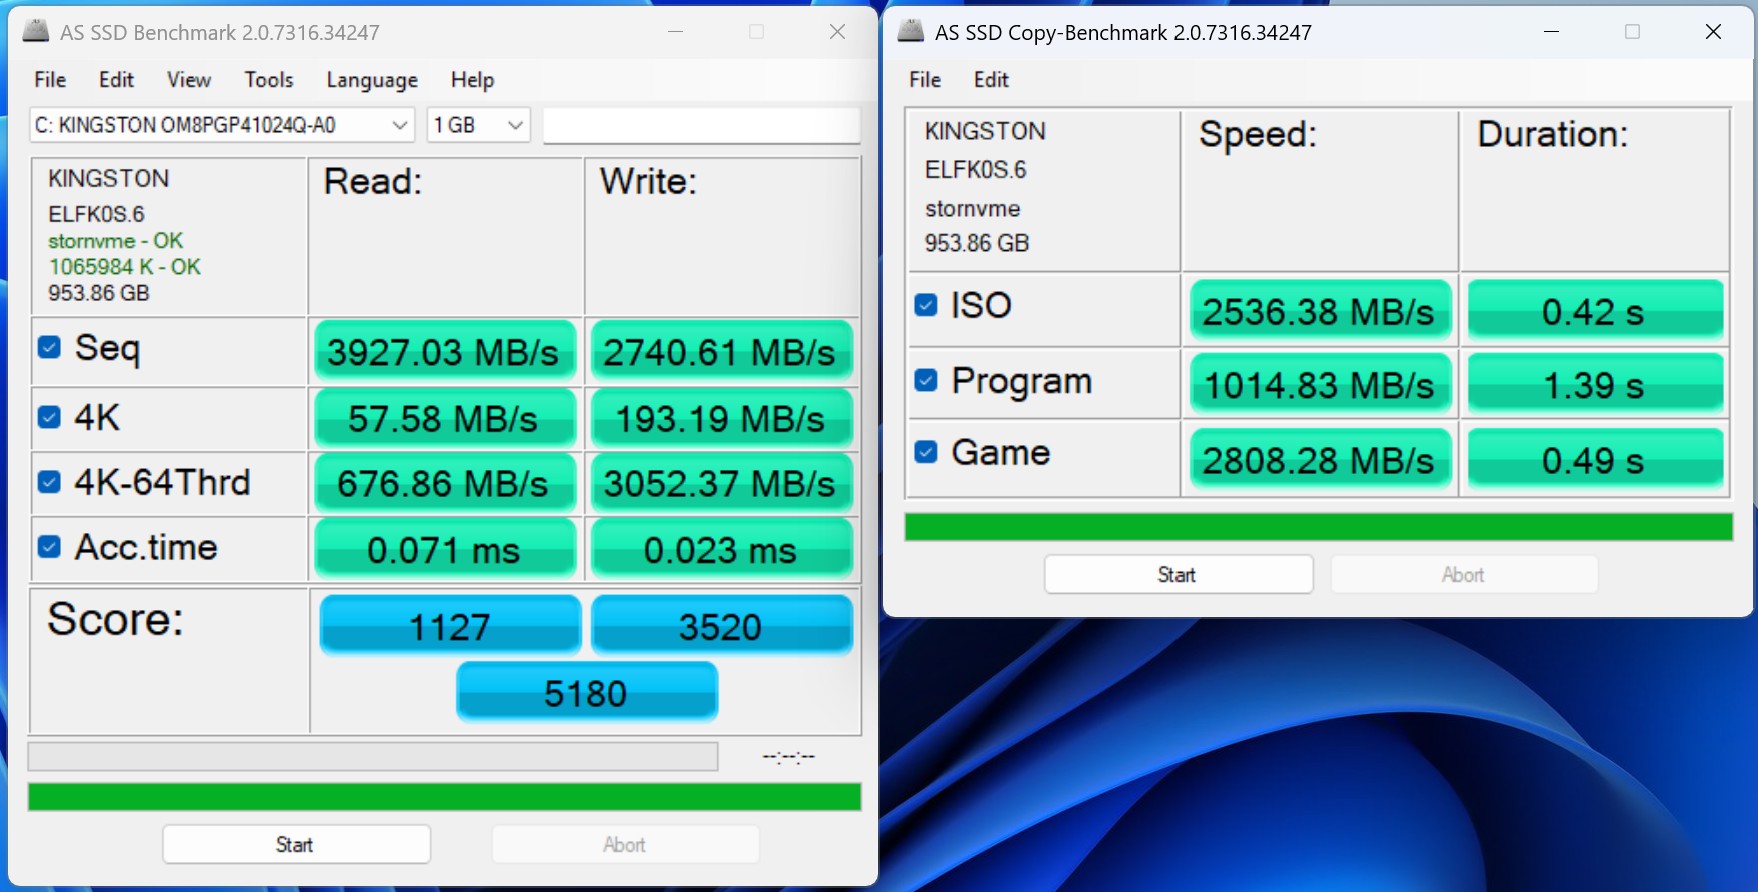Expand the 1 GB test size dropdown
Viewport: 1758px width, 892px height.
click(478, 125)
